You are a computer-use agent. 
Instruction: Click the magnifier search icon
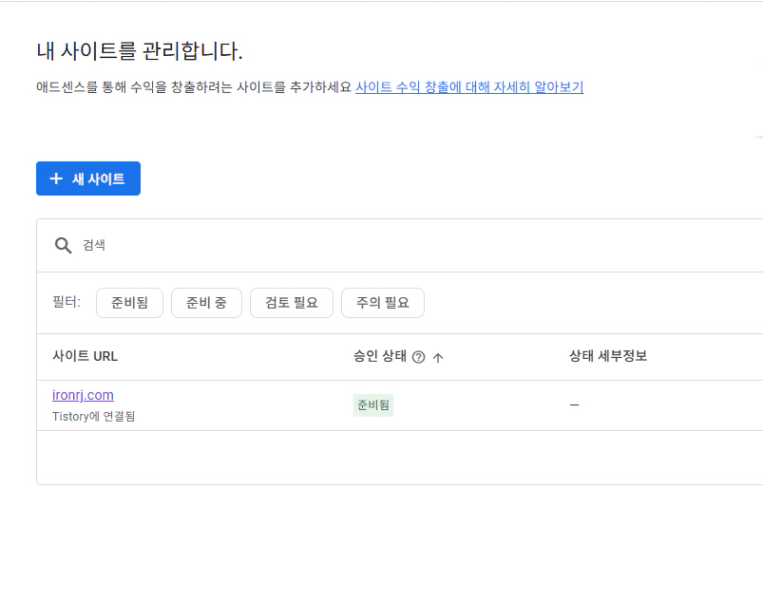(x=63, y=245)
